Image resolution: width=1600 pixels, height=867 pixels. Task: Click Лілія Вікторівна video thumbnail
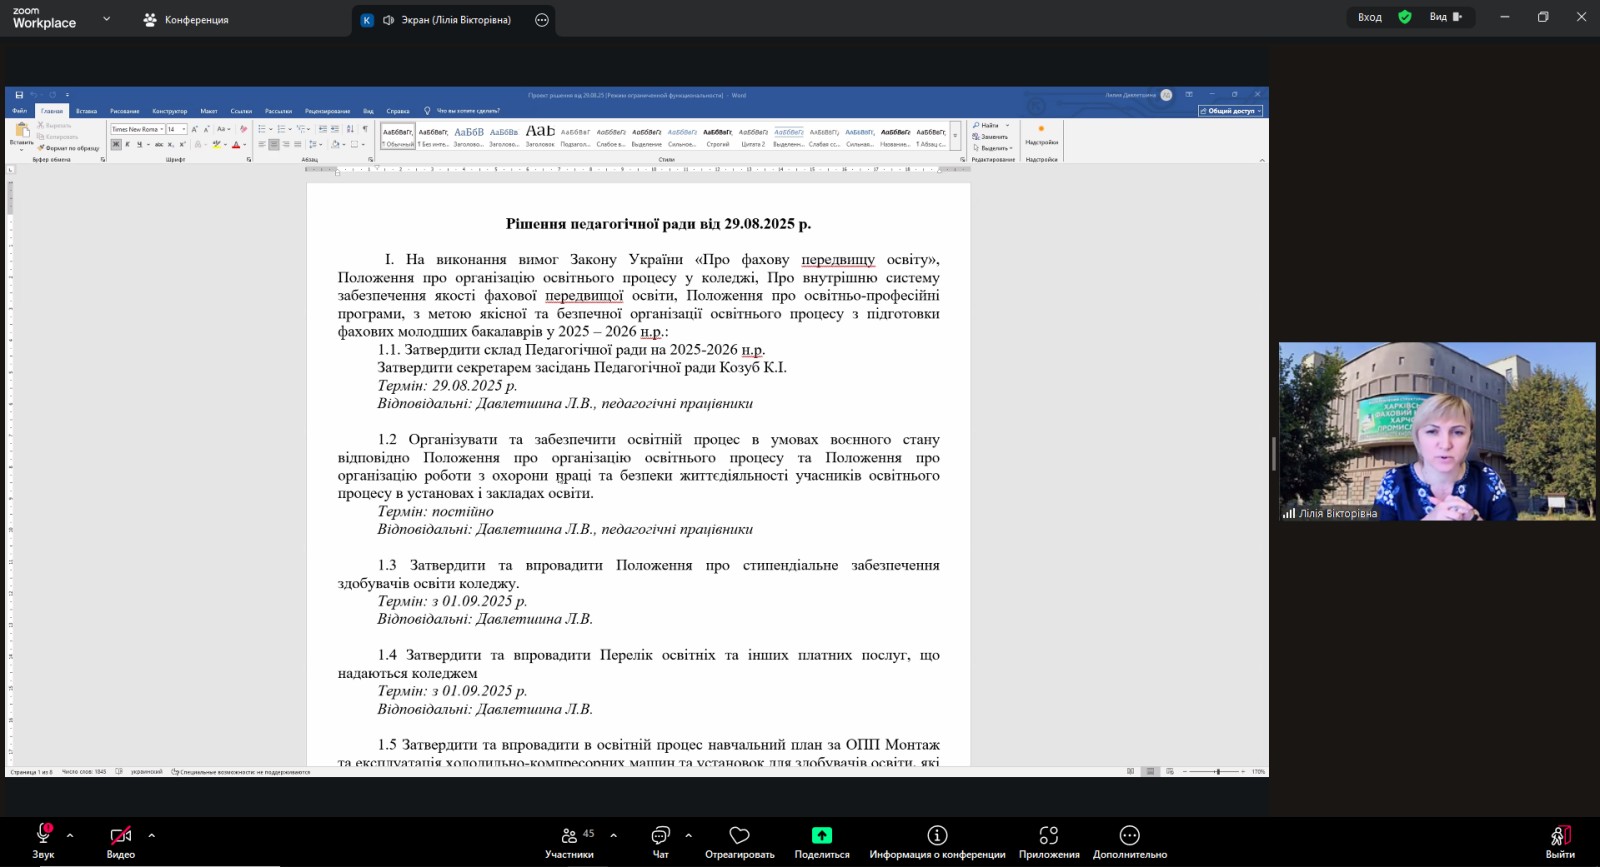1437,431
